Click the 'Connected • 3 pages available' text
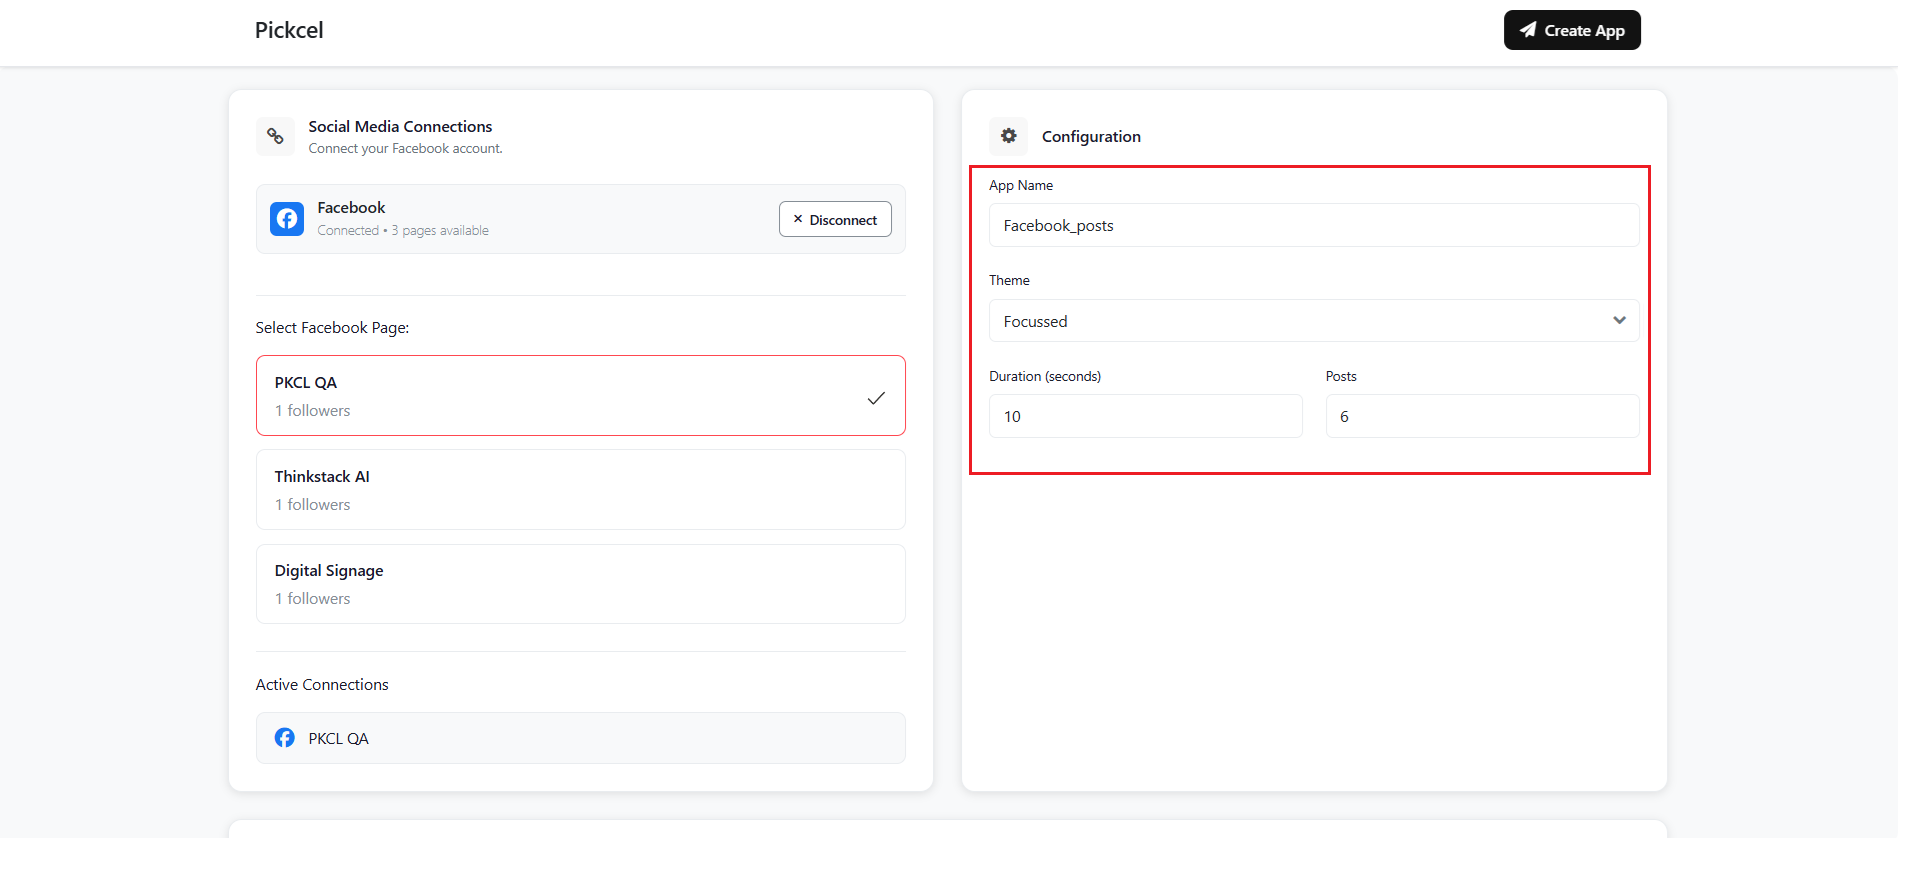The image size is (1919, 880). tap(403, 231)
